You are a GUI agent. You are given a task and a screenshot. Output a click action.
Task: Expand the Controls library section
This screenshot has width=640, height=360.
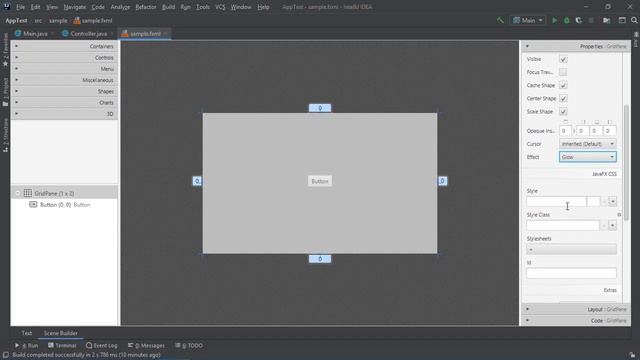pos(64,58)
